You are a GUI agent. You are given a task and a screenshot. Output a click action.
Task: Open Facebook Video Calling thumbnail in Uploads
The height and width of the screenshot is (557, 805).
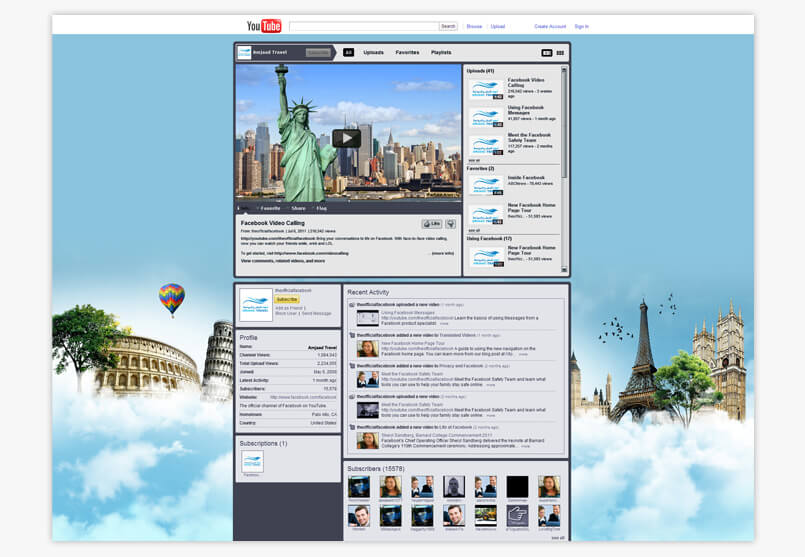click(486, 89)
